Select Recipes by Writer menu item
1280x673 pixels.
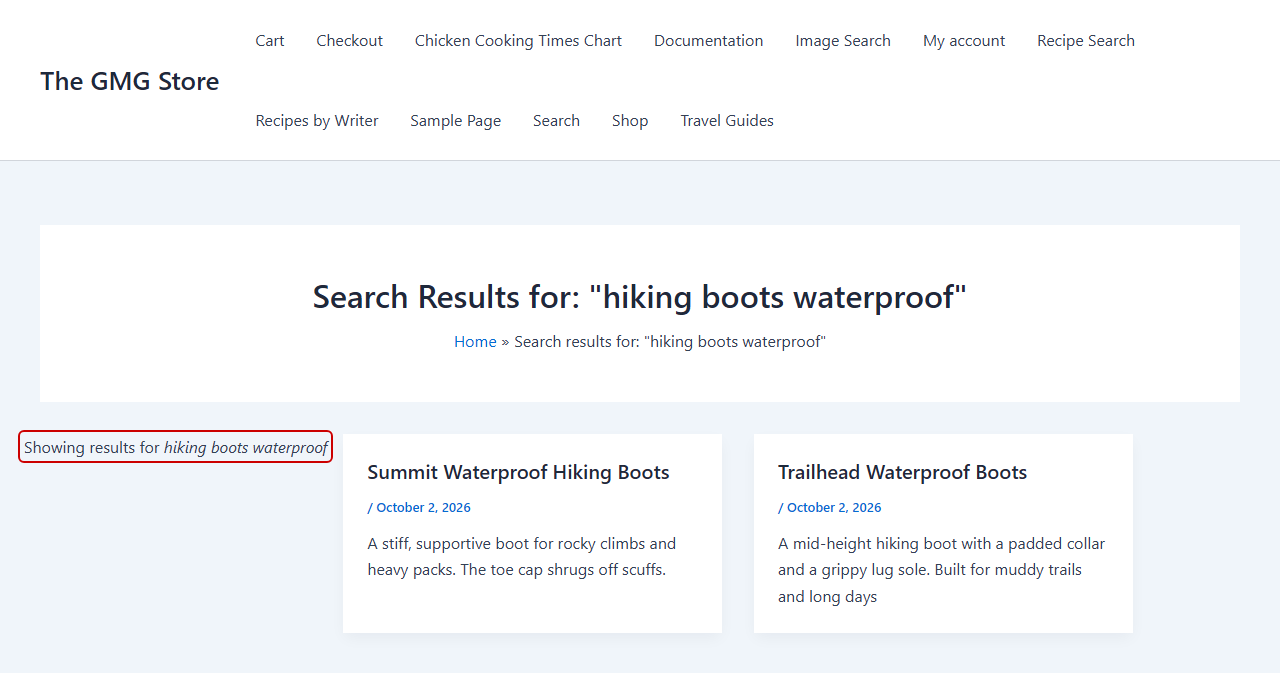tap(317, 121)
